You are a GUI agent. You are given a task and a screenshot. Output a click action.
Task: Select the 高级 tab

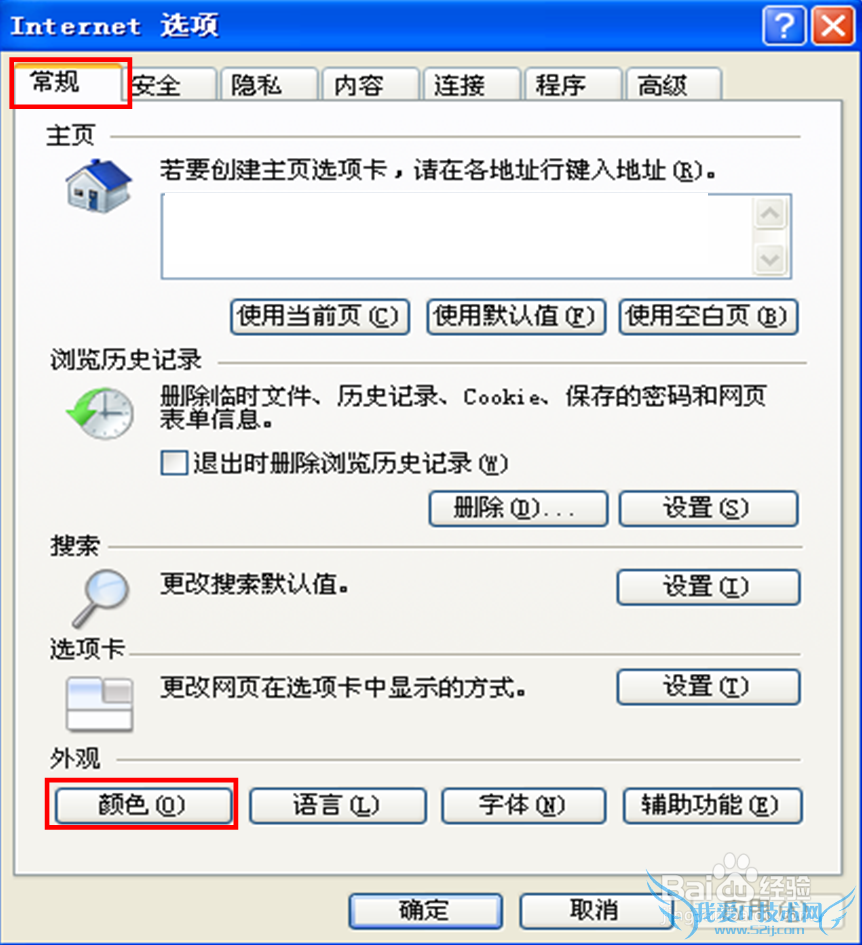(x=674, y=85)
